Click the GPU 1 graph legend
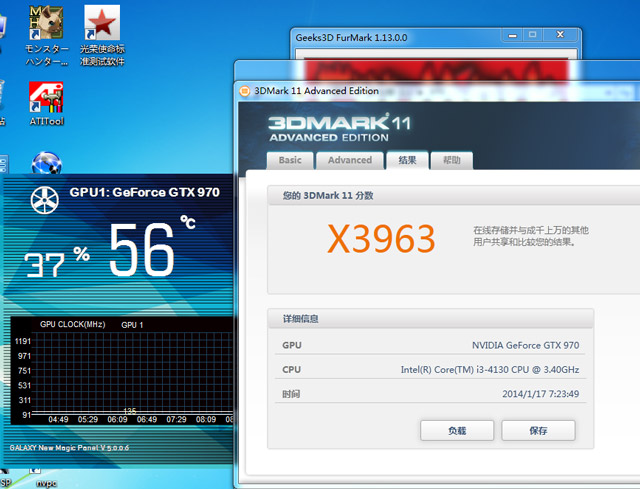Viewport: 640px width, 489px height. (x=132, y=325)
